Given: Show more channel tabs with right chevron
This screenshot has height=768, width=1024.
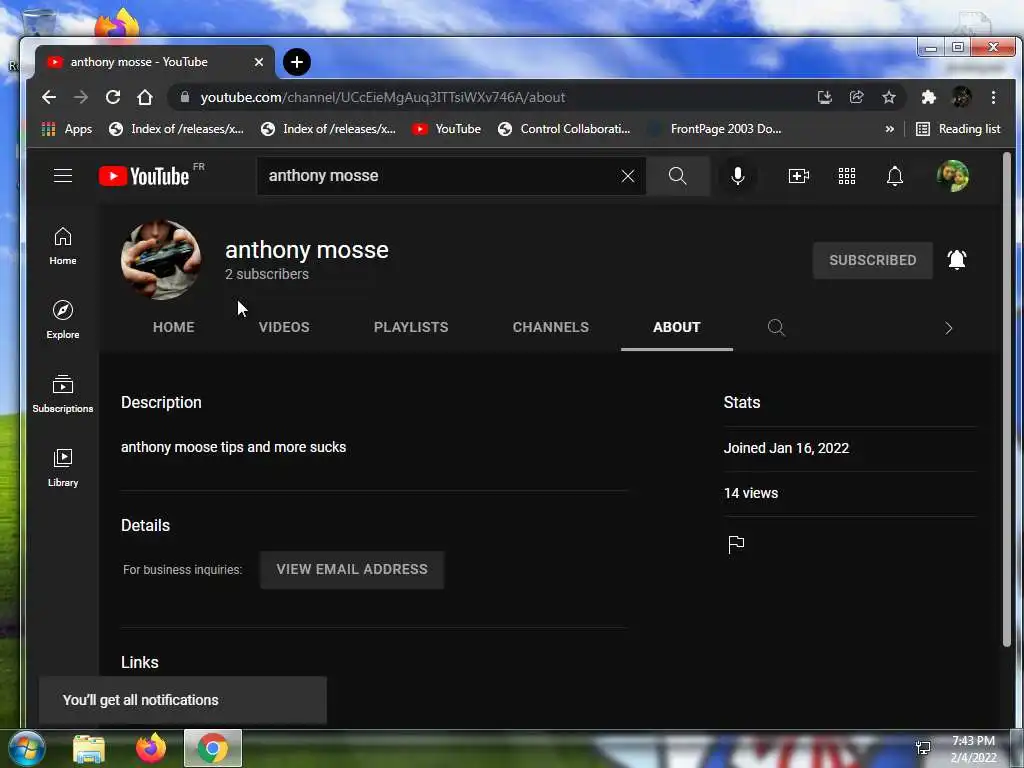Looking at the screenshot, I should coord(948,328).
